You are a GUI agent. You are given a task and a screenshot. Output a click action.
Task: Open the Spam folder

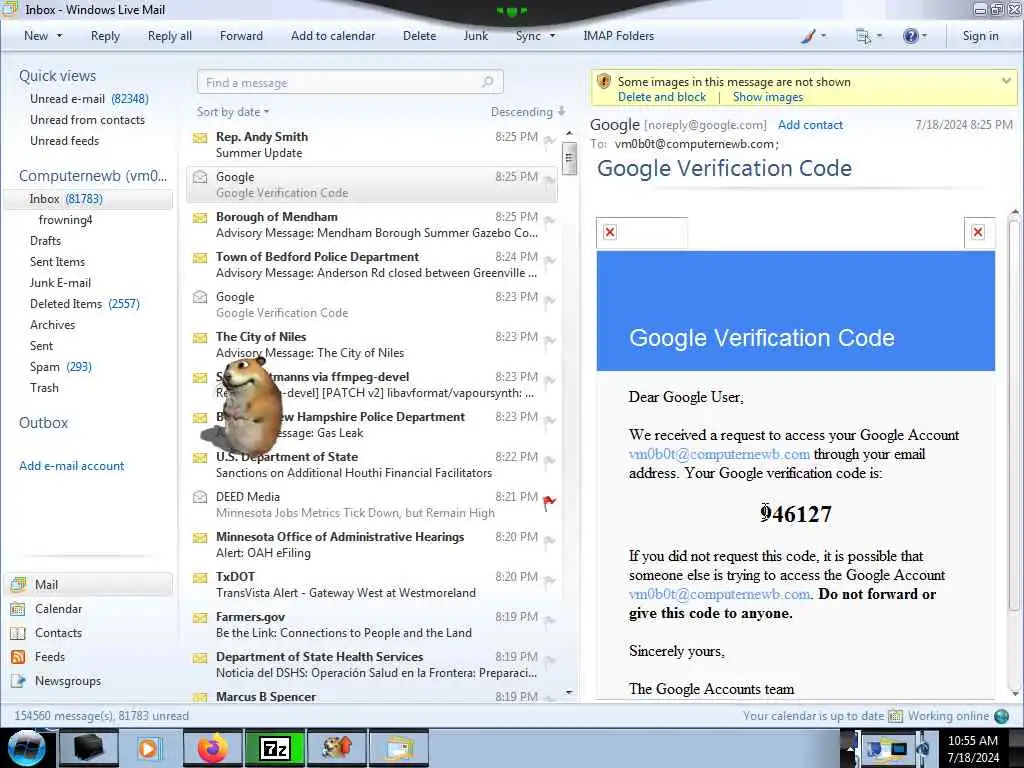[x=61, y=366]
